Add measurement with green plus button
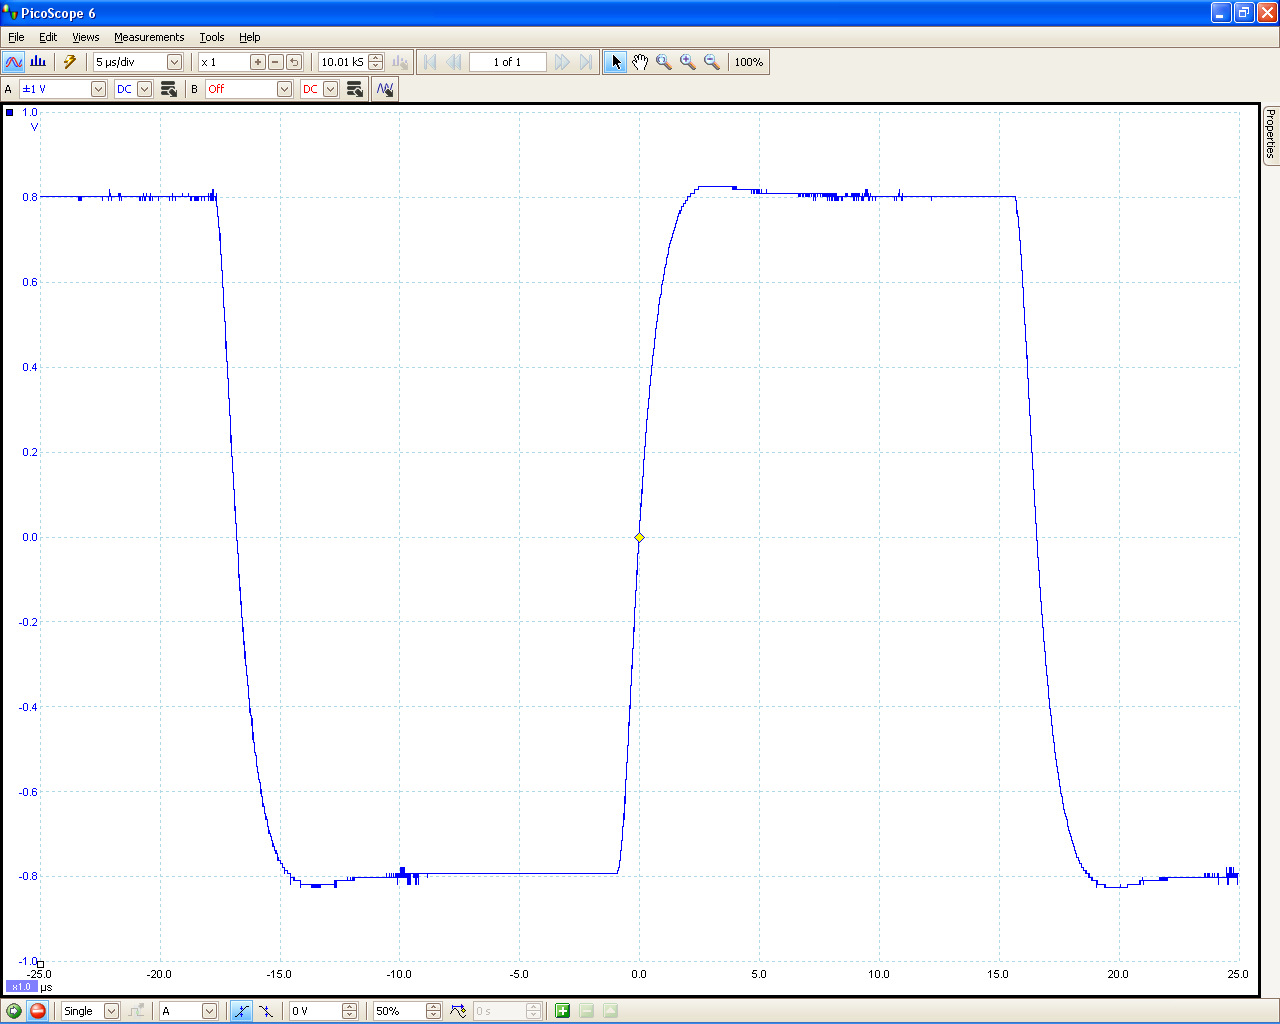Image resolution: width=1280 pixels, height=1024 pixels. 562,1011
